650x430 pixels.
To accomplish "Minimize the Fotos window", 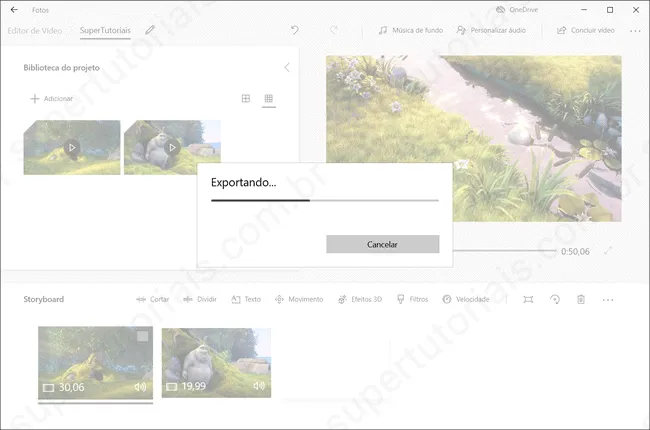I will [584, 10].
